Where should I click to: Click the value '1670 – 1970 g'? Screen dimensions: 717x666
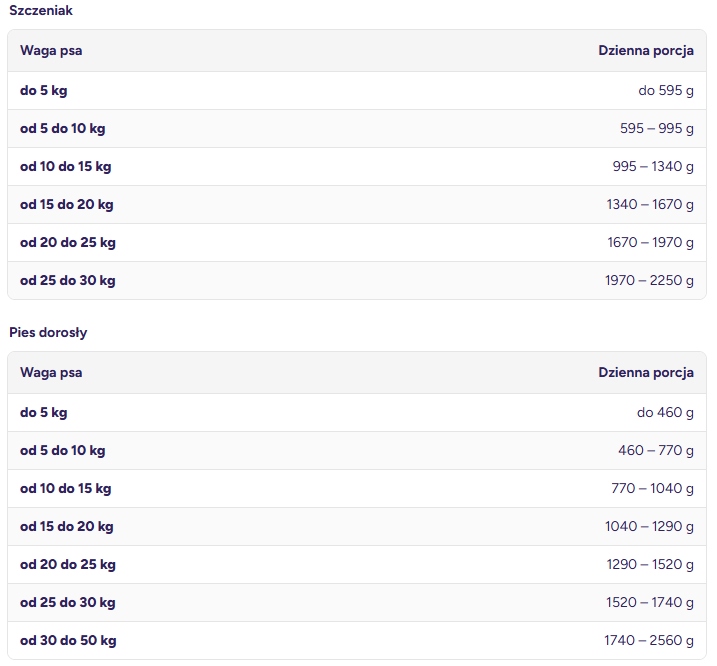click(650, 242)
